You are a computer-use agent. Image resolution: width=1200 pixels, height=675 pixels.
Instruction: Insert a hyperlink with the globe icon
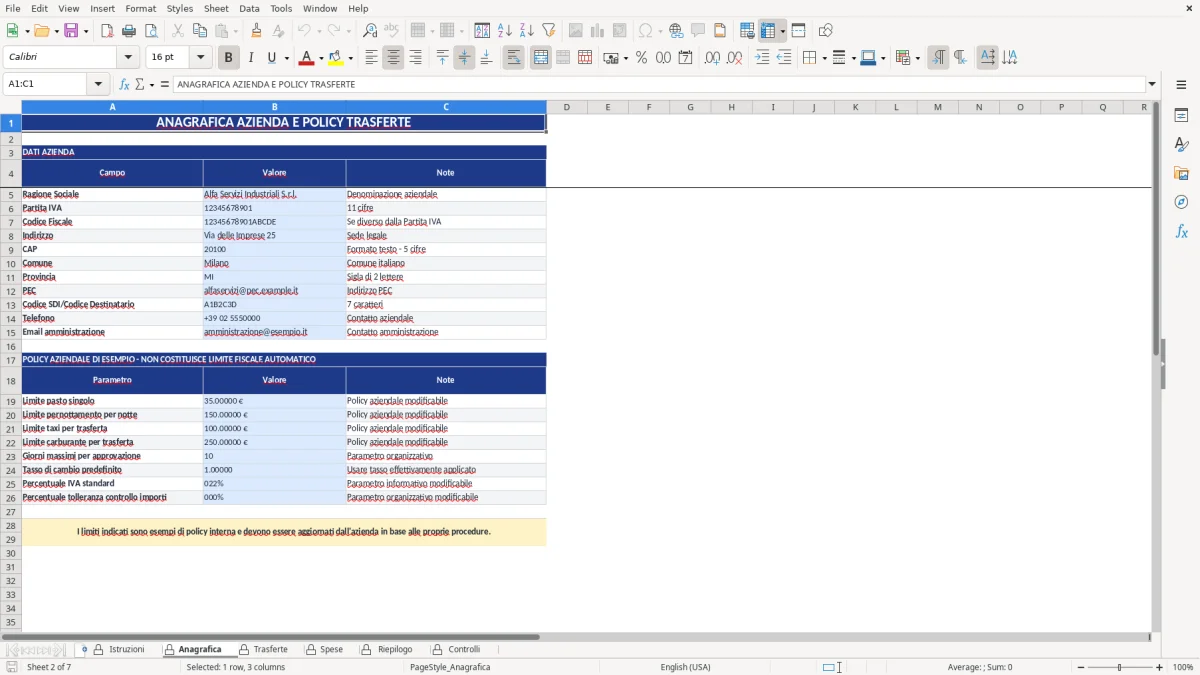tap(676, 31)
